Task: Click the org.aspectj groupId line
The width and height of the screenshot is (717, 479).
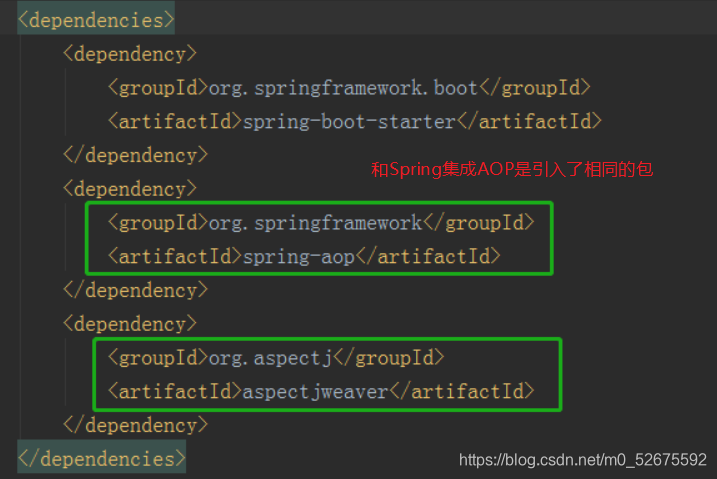Action: pos(276,357)
